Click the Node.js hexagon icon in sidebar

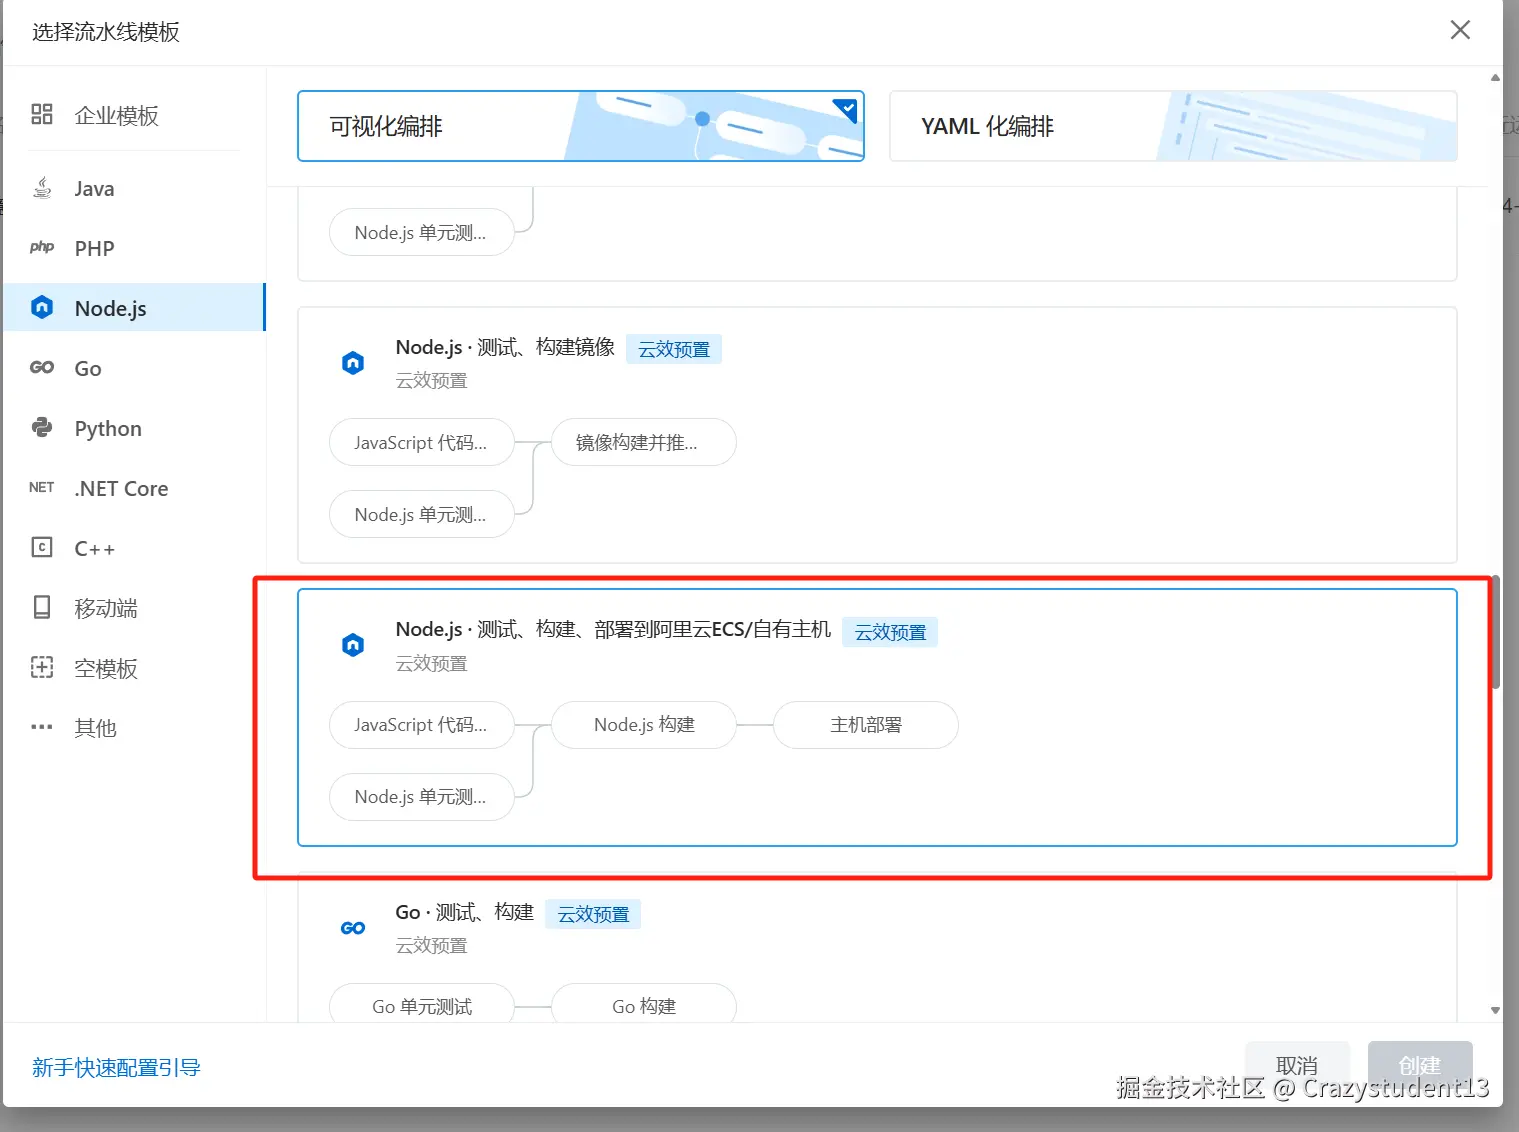click(x=42, y=307)
